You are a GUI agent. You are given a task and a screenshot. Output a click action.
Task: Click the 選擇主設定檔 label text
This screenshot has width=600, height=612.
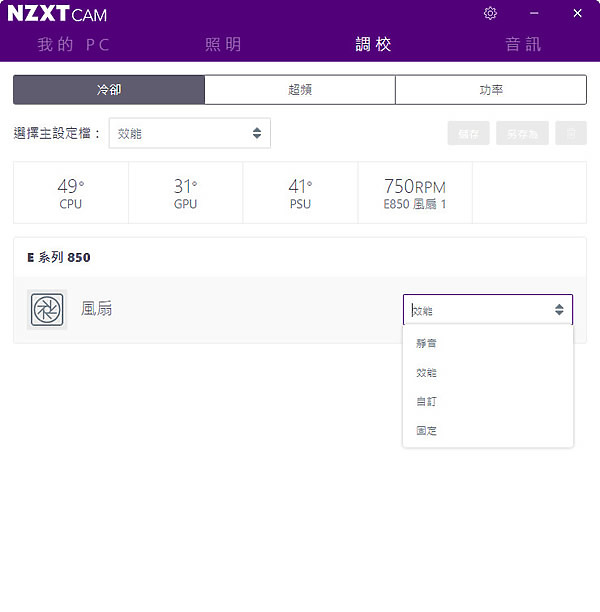56,133
